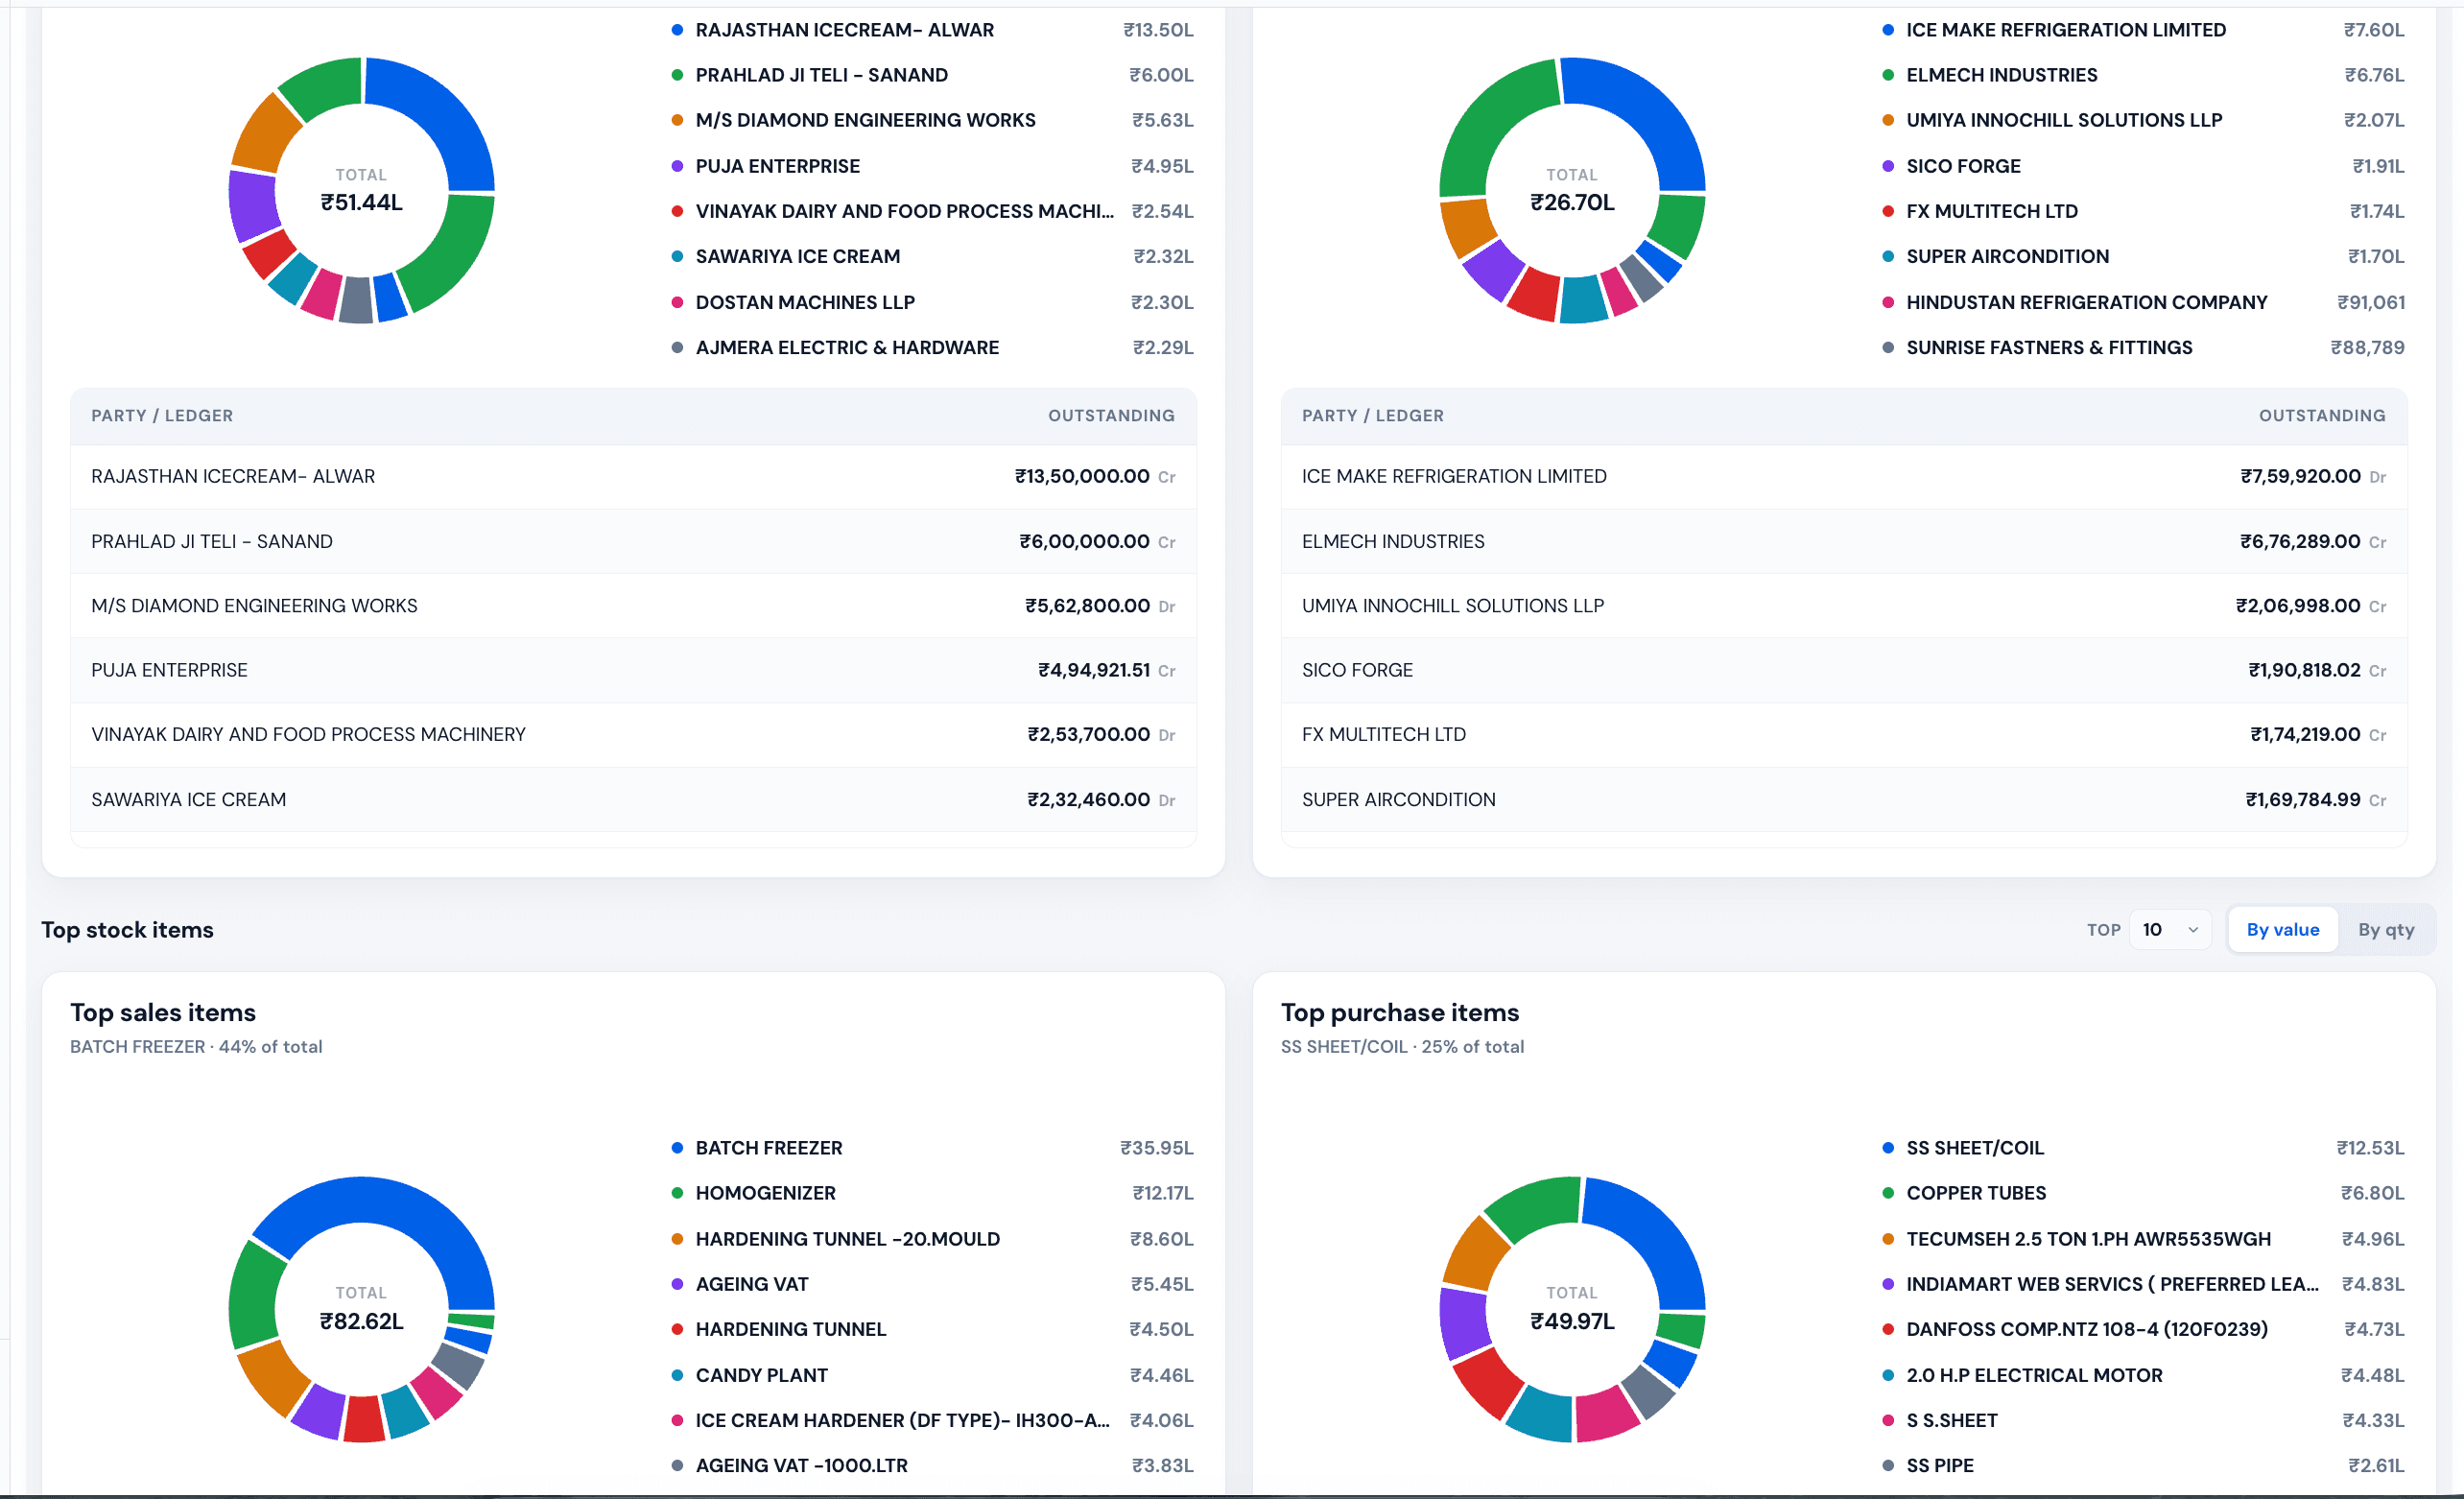
Task: Select the CANDY PLANT legend entry
Action: click(x=932, y=1375)
